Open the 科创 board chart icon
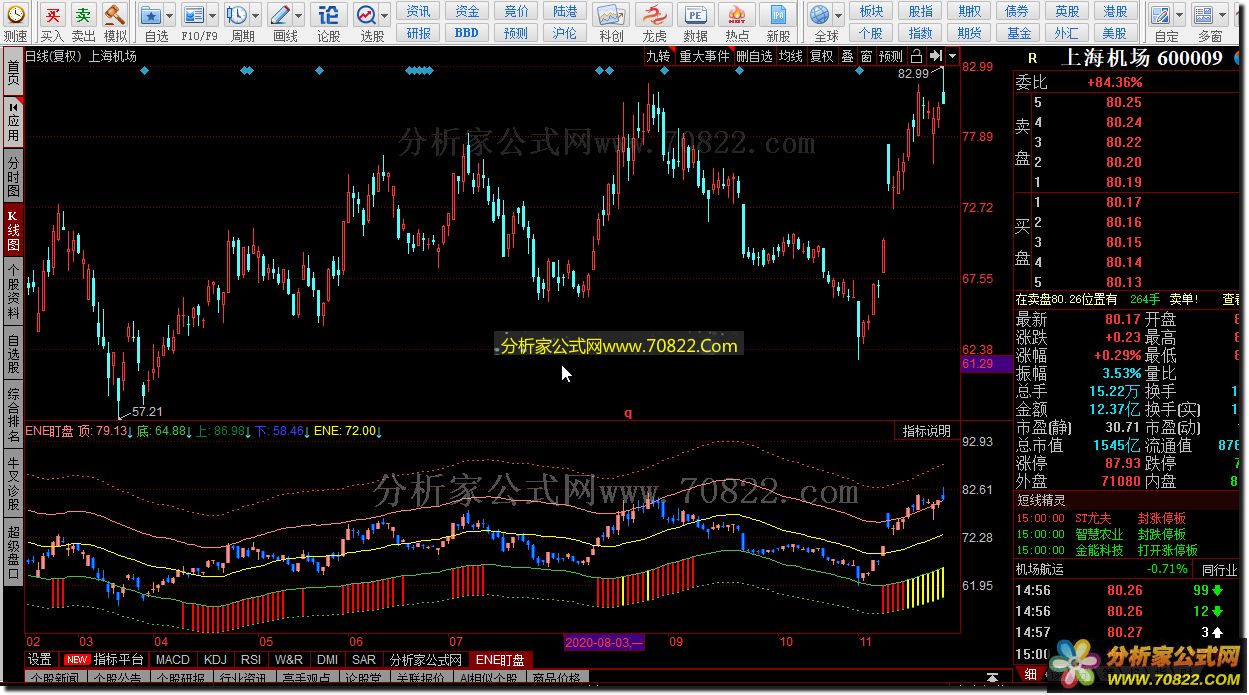The height and width of the screenshot is (695, 1249). (611, 15)
